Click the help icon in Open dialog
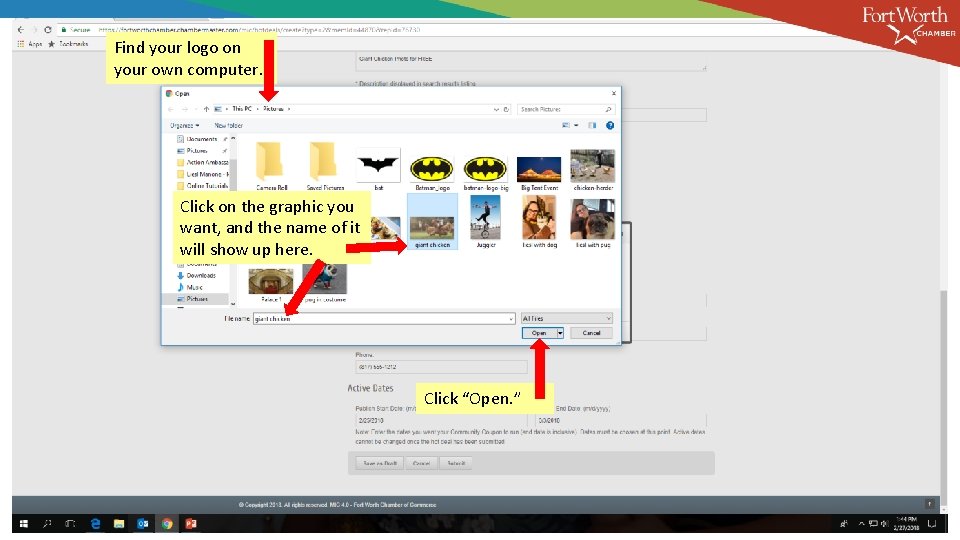 click(610, 125)
